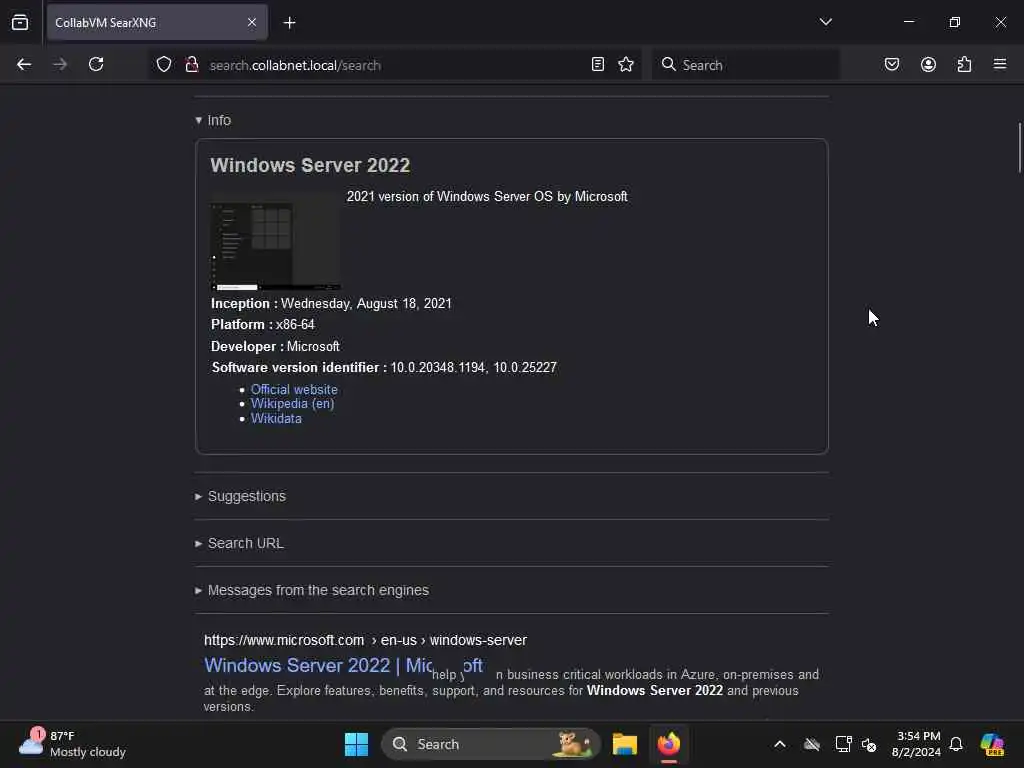Reload the current page
Screen dimensions: 1024x768
coord(96,64)
